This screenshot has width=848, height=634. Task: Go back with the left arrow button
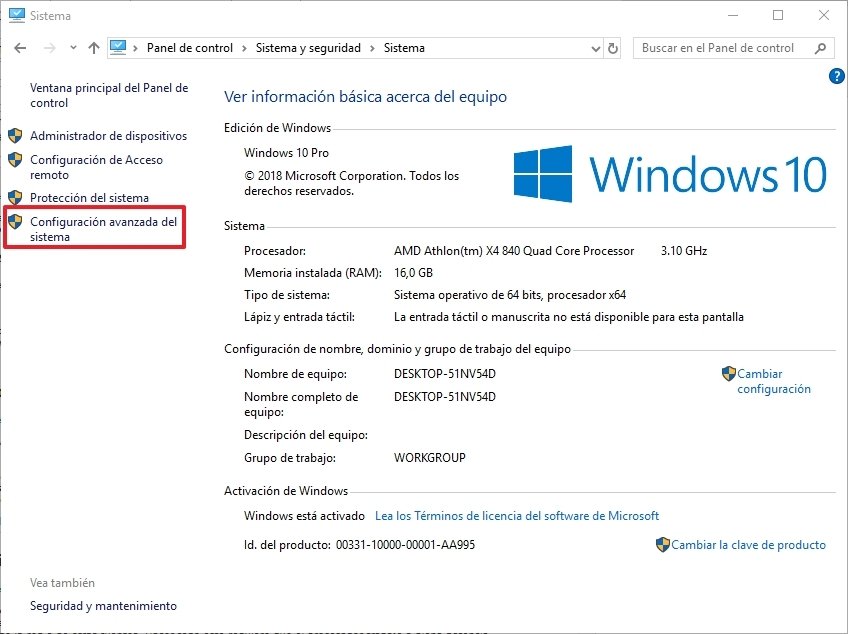coord(20,48)
